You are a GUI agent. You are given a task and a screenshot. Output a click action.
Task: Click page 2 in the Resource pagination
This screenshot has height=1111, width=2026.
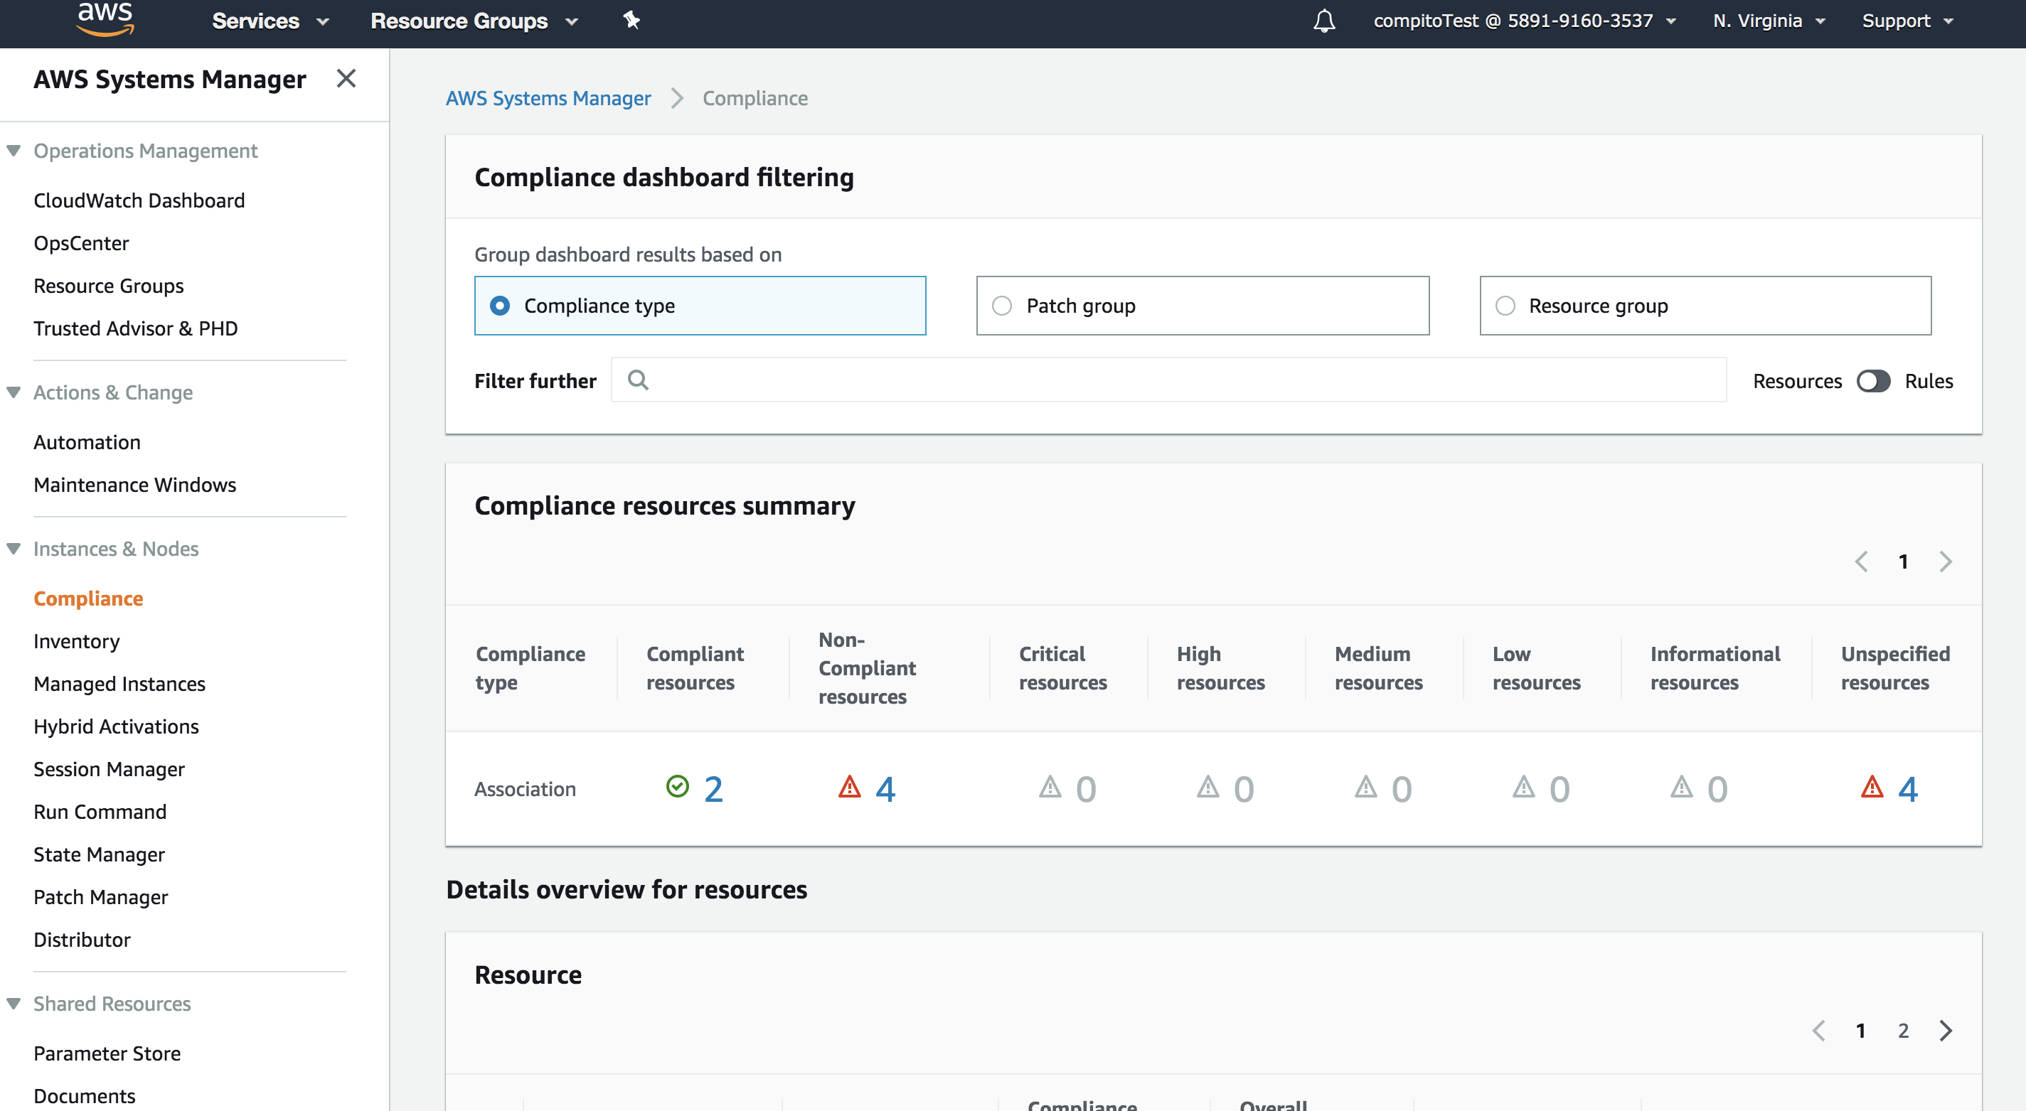(1903, 1030)
